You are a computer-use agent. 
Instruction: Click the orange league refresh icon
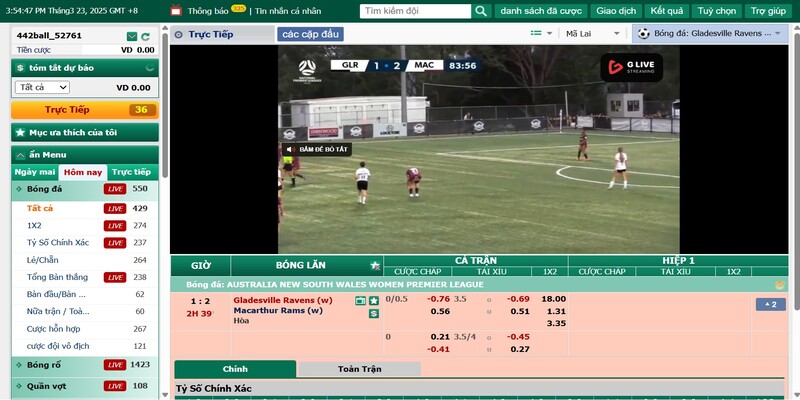780,285
